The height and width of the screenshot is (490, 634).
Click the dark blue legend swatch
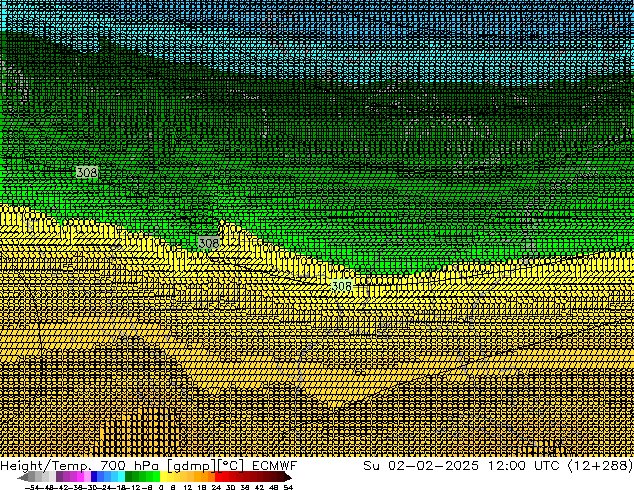pyautogui.click(x=94, y=477)
